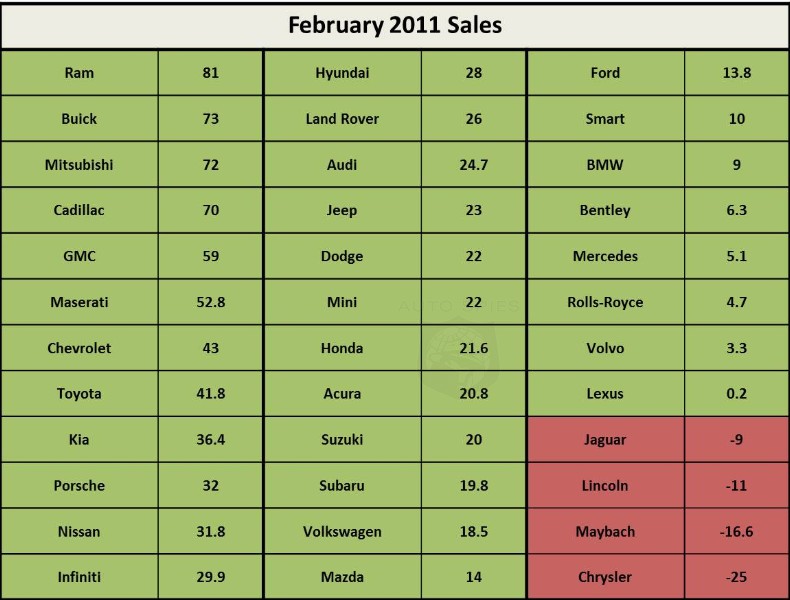Click the red Jaguar cell
The image size is (790, 600).
[x=605, y=440]
